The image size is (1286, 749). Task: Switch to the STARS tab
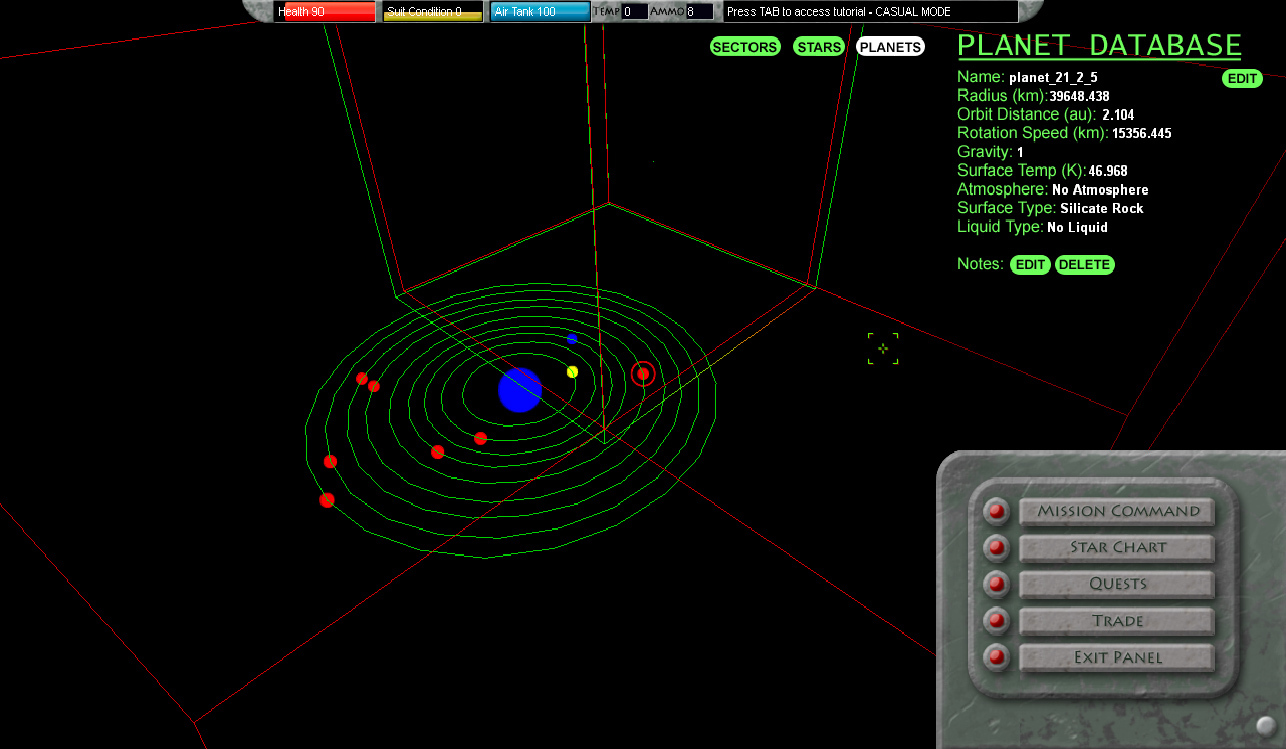pos(819,47)
